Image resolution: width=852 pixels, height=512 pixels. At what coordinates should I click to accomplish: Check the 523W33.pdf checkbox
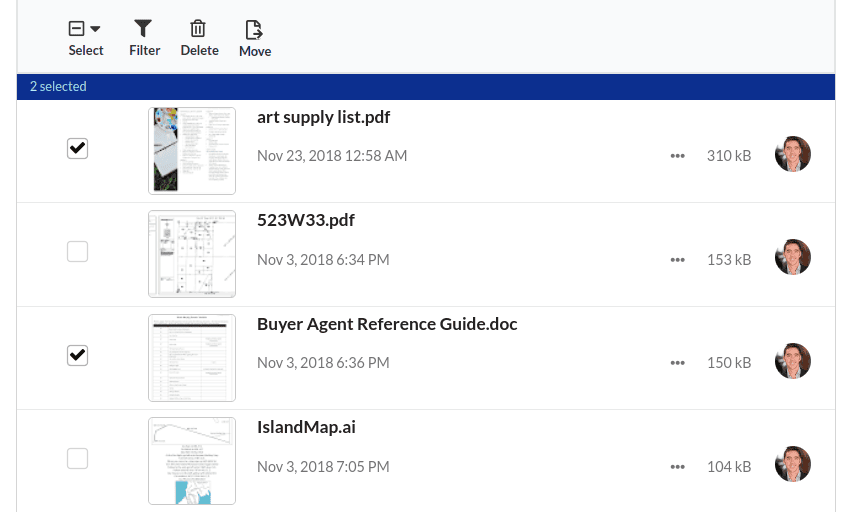pos(77,252)
